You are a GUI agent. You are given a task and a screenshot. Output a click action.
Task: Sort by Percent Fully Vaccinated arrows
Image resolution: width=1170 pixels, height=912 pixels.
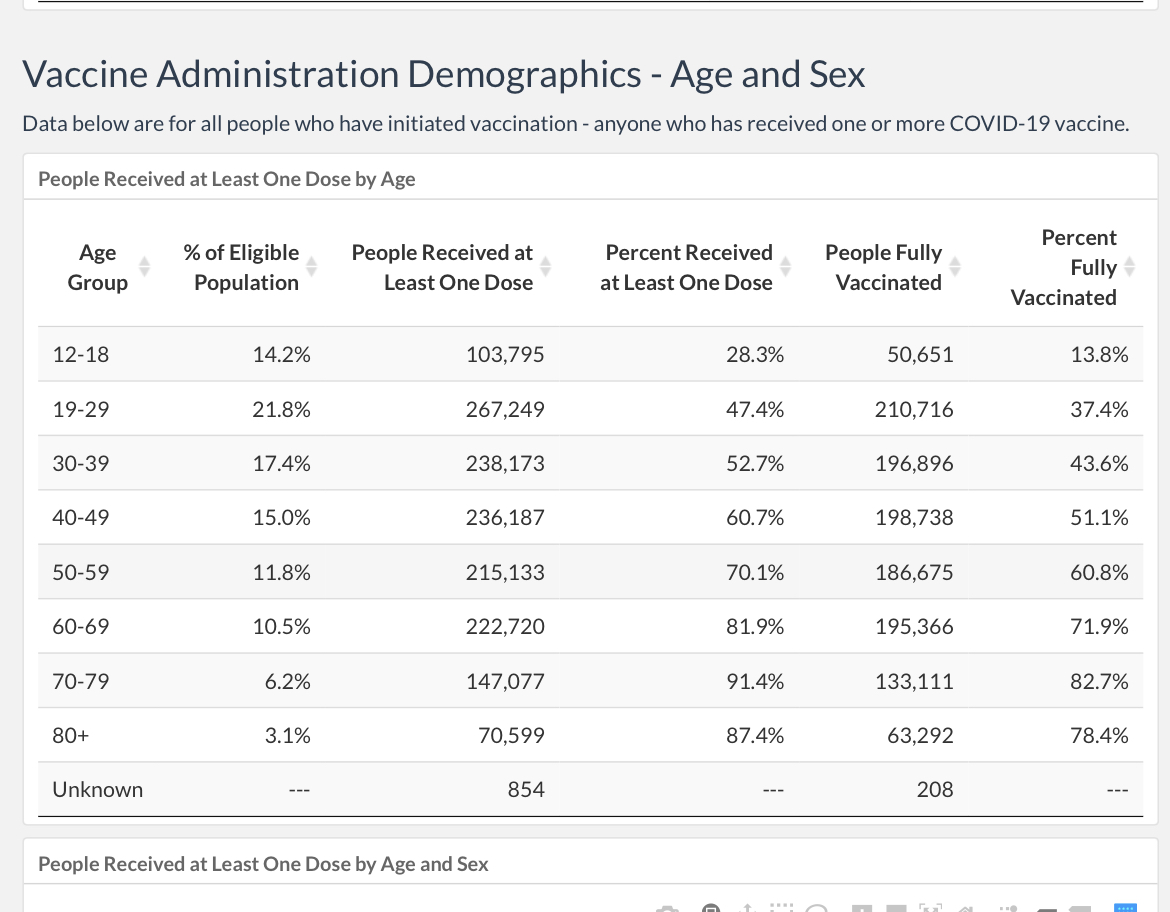point(1129,266)
